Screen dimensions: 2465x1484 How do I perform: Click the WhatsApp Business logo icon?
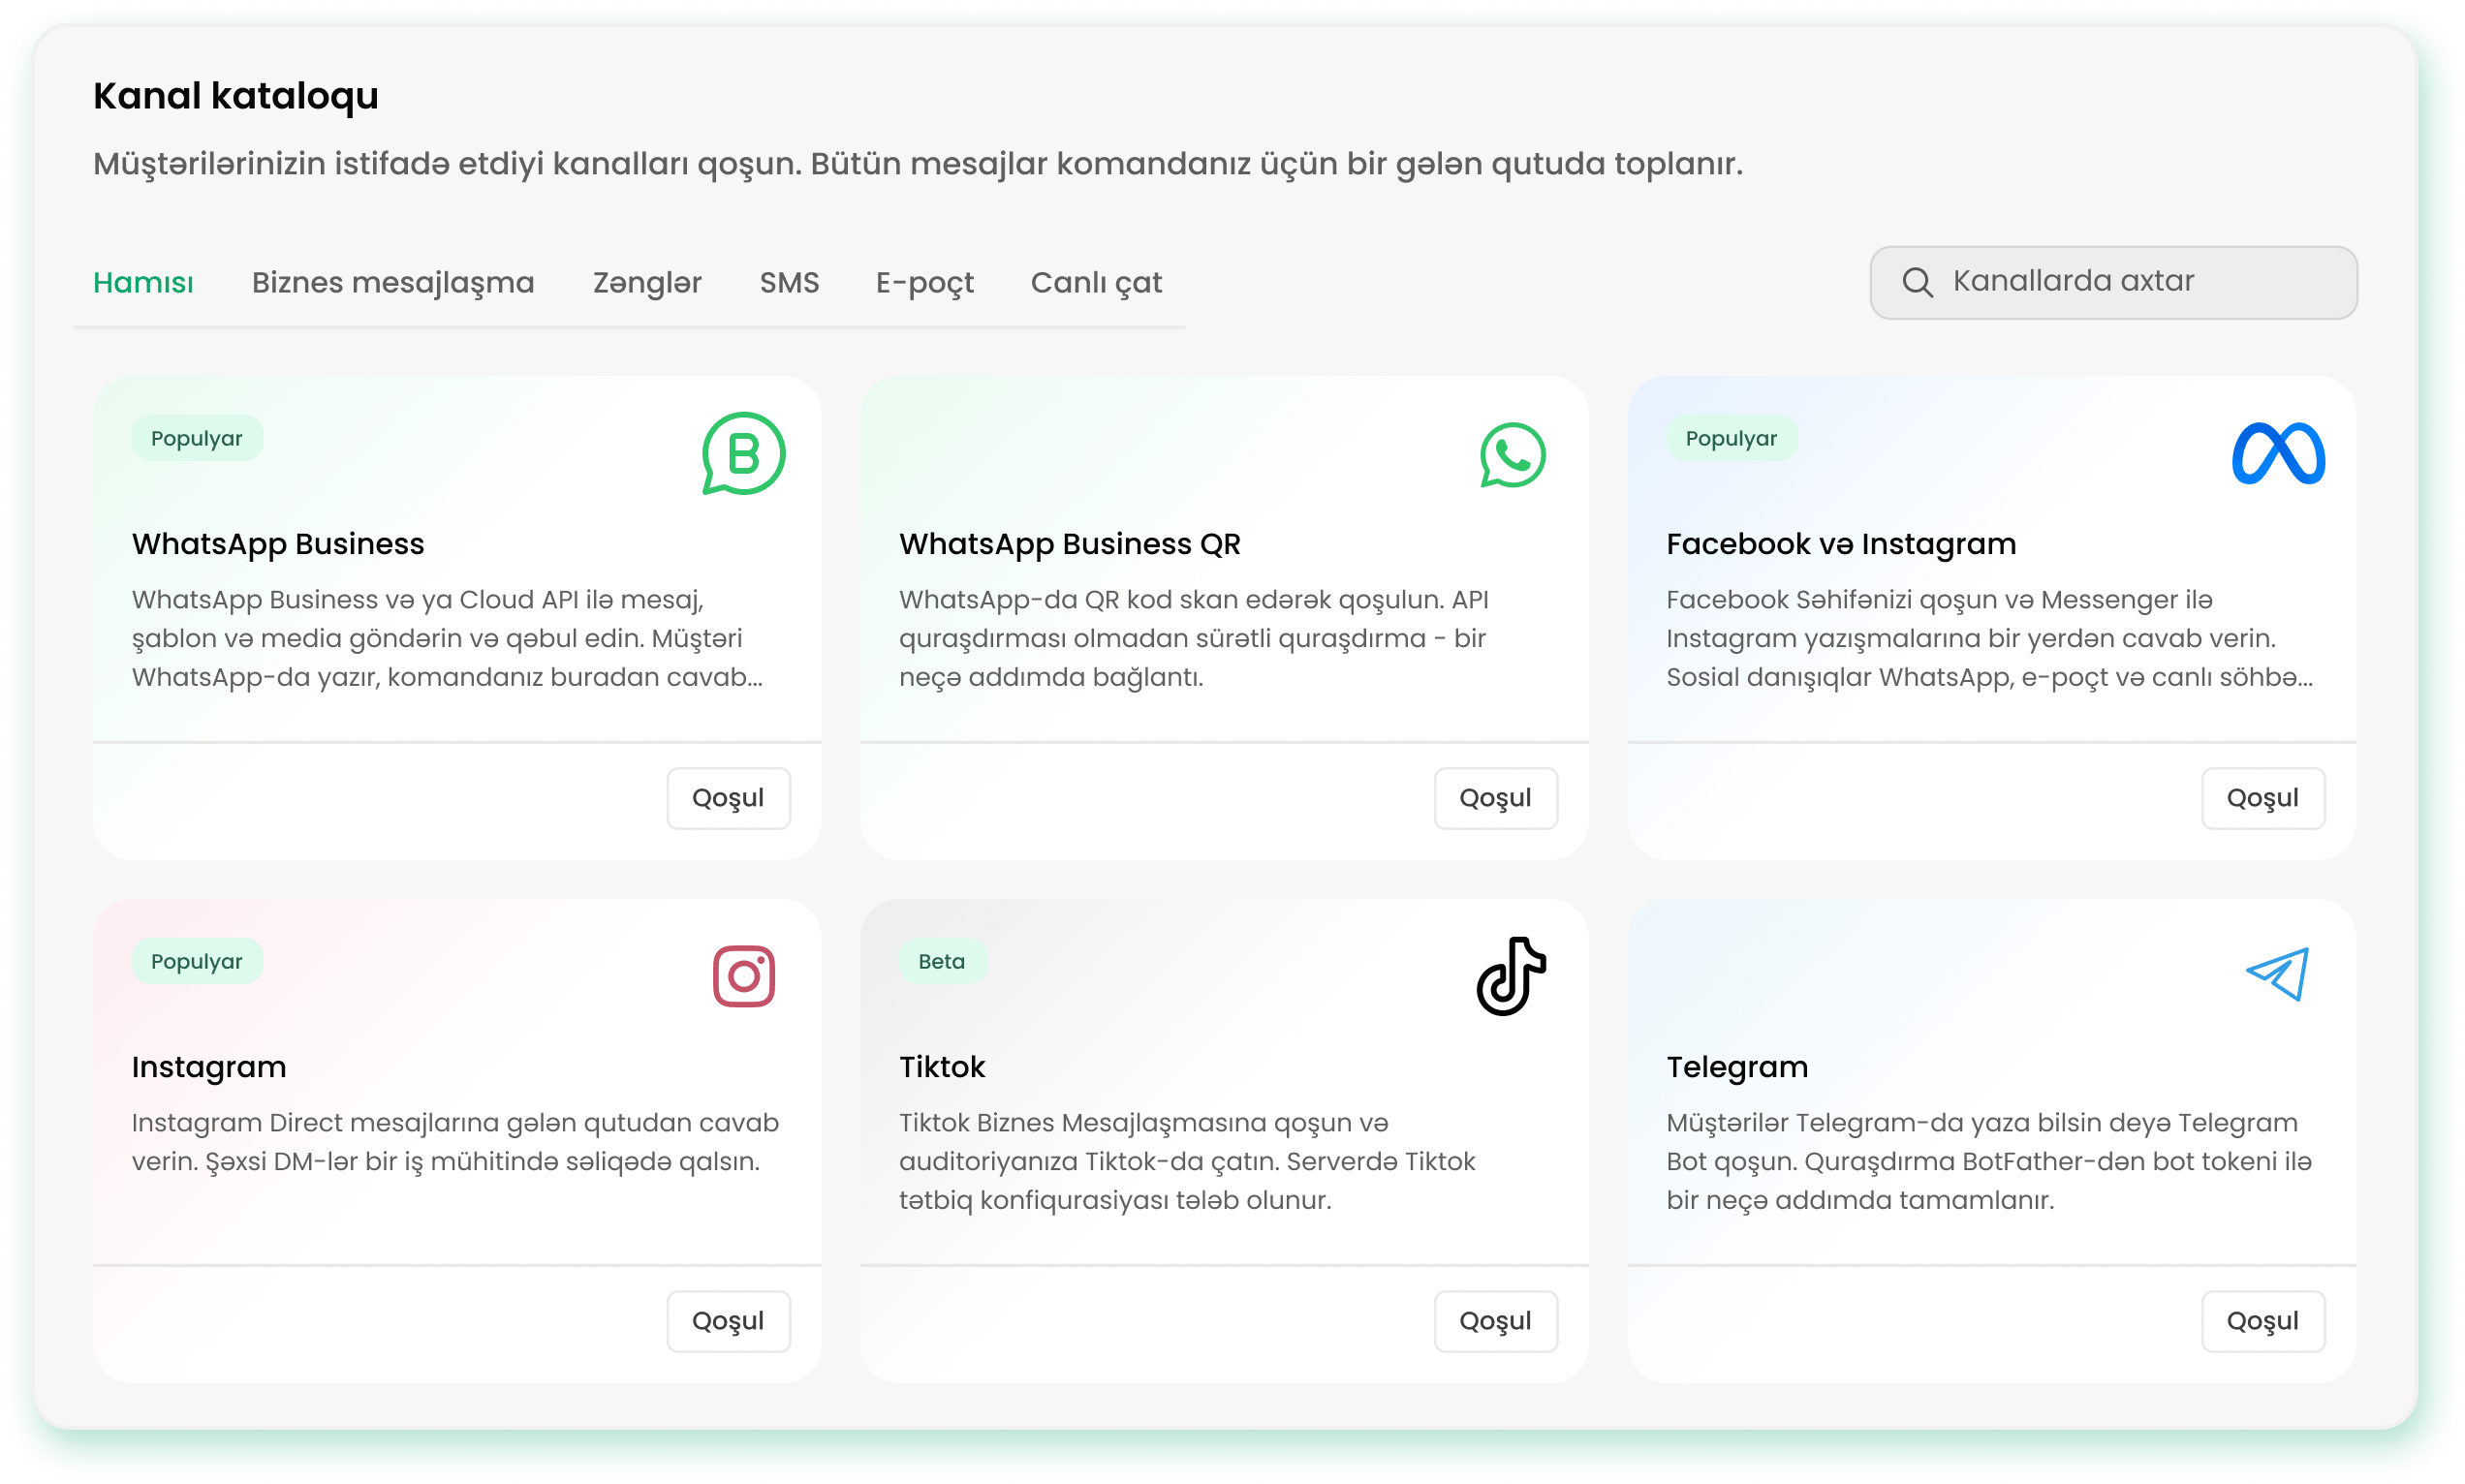[743, 454]
